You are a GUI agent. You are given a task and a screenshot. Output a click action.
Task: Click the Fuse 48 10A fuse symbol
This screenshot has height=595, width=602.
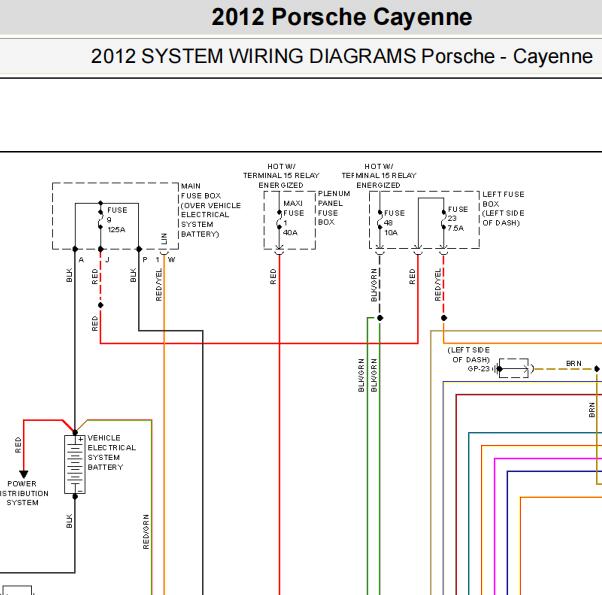[380, 220]
